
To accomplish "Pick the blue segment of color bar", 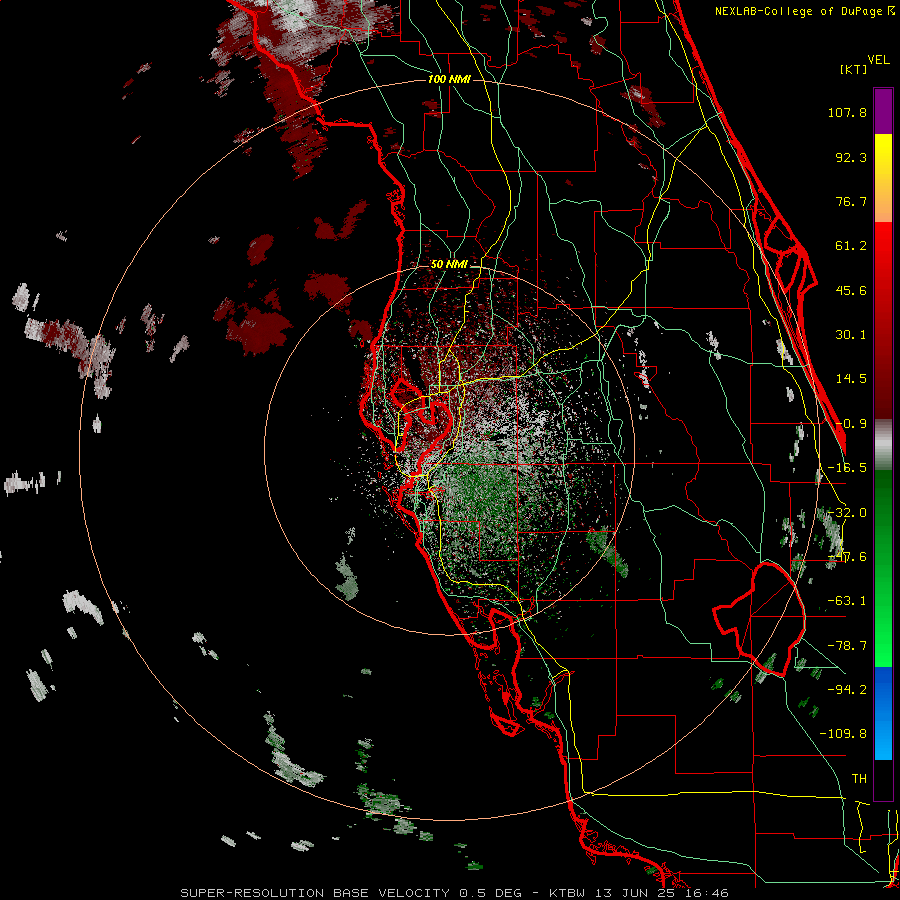I will 883,713.
